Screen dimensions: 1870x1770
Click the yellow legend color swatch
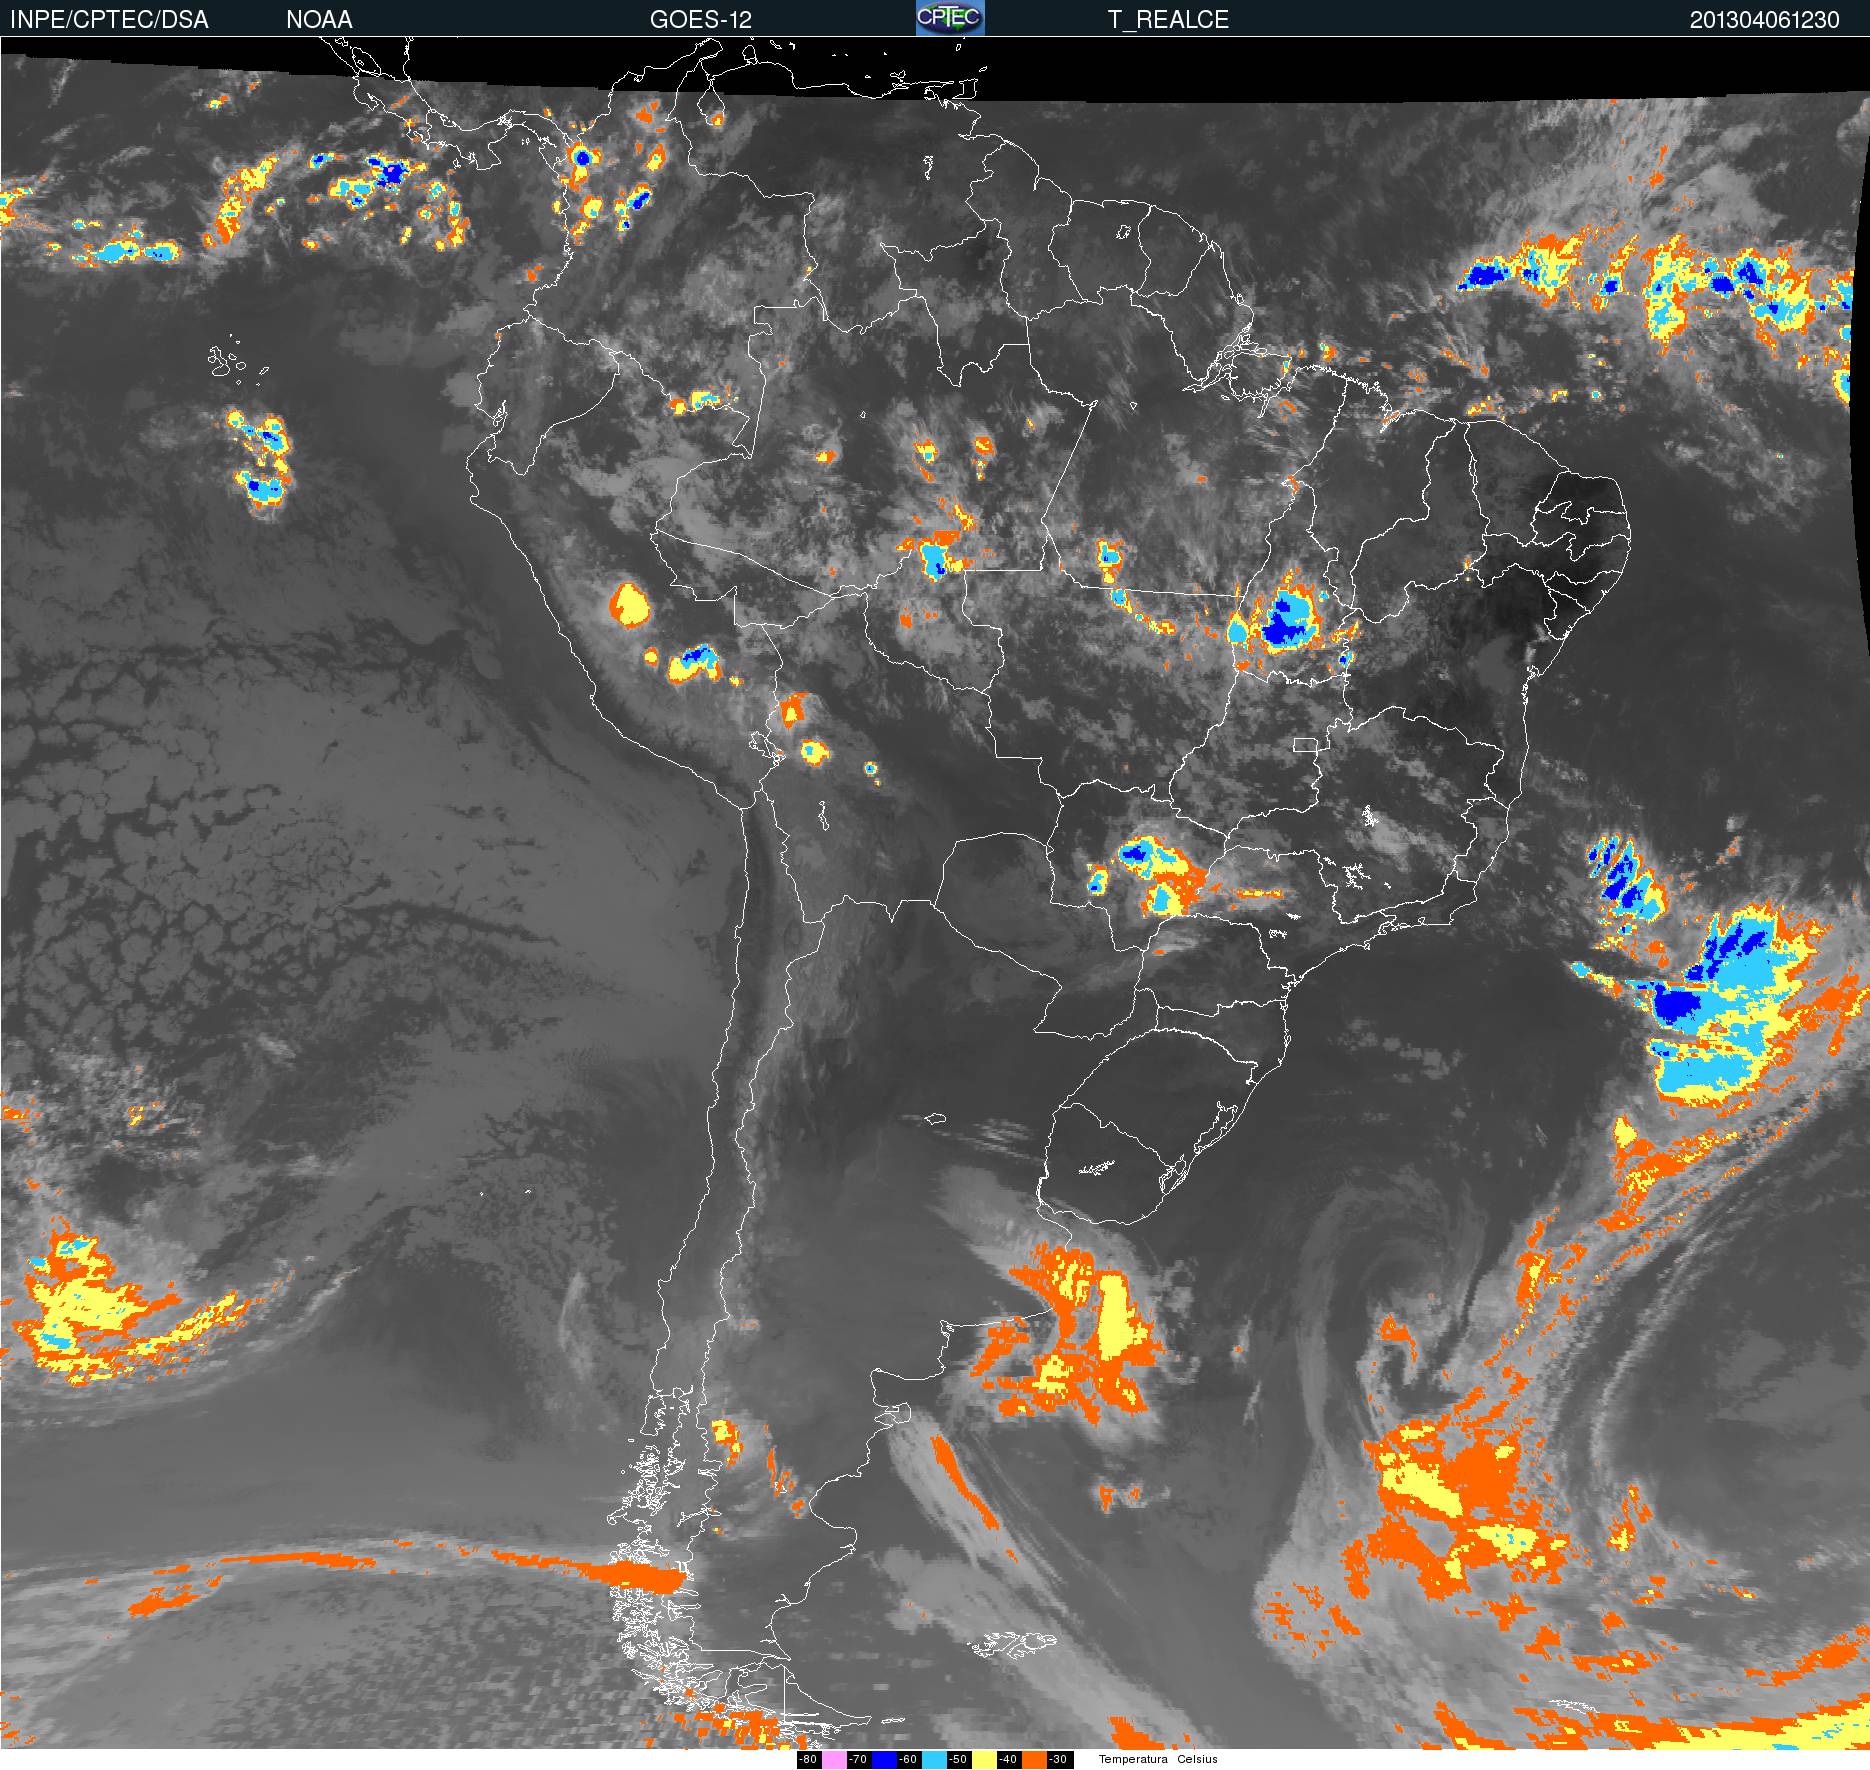pos(984,1759)
